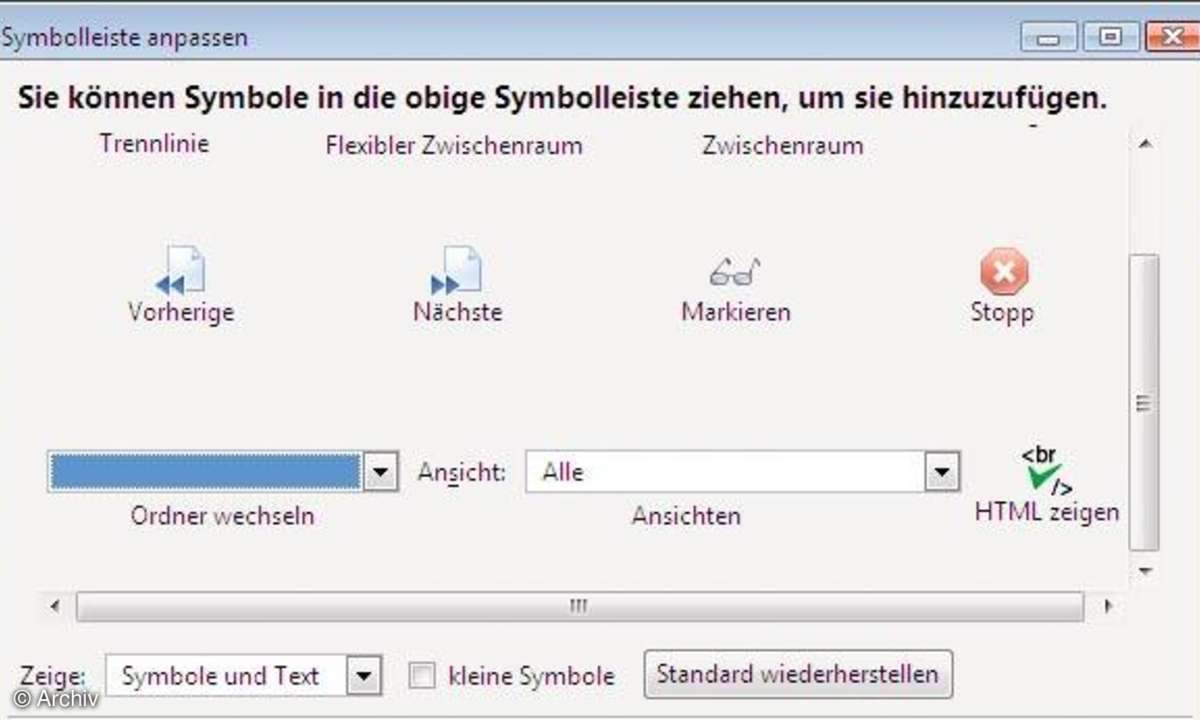Click the Nächste forward page icon

[457, 270]
